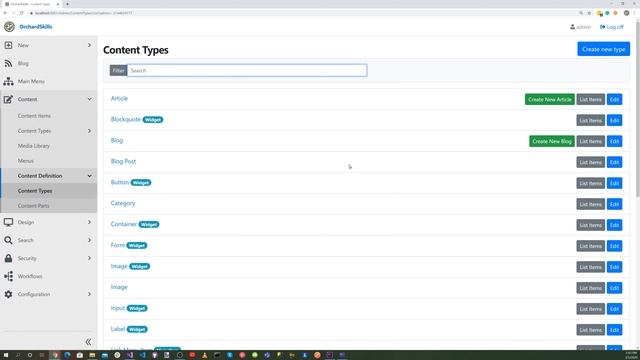
Task: Click Edit for Input widget
Action: (x=614, y=309)
